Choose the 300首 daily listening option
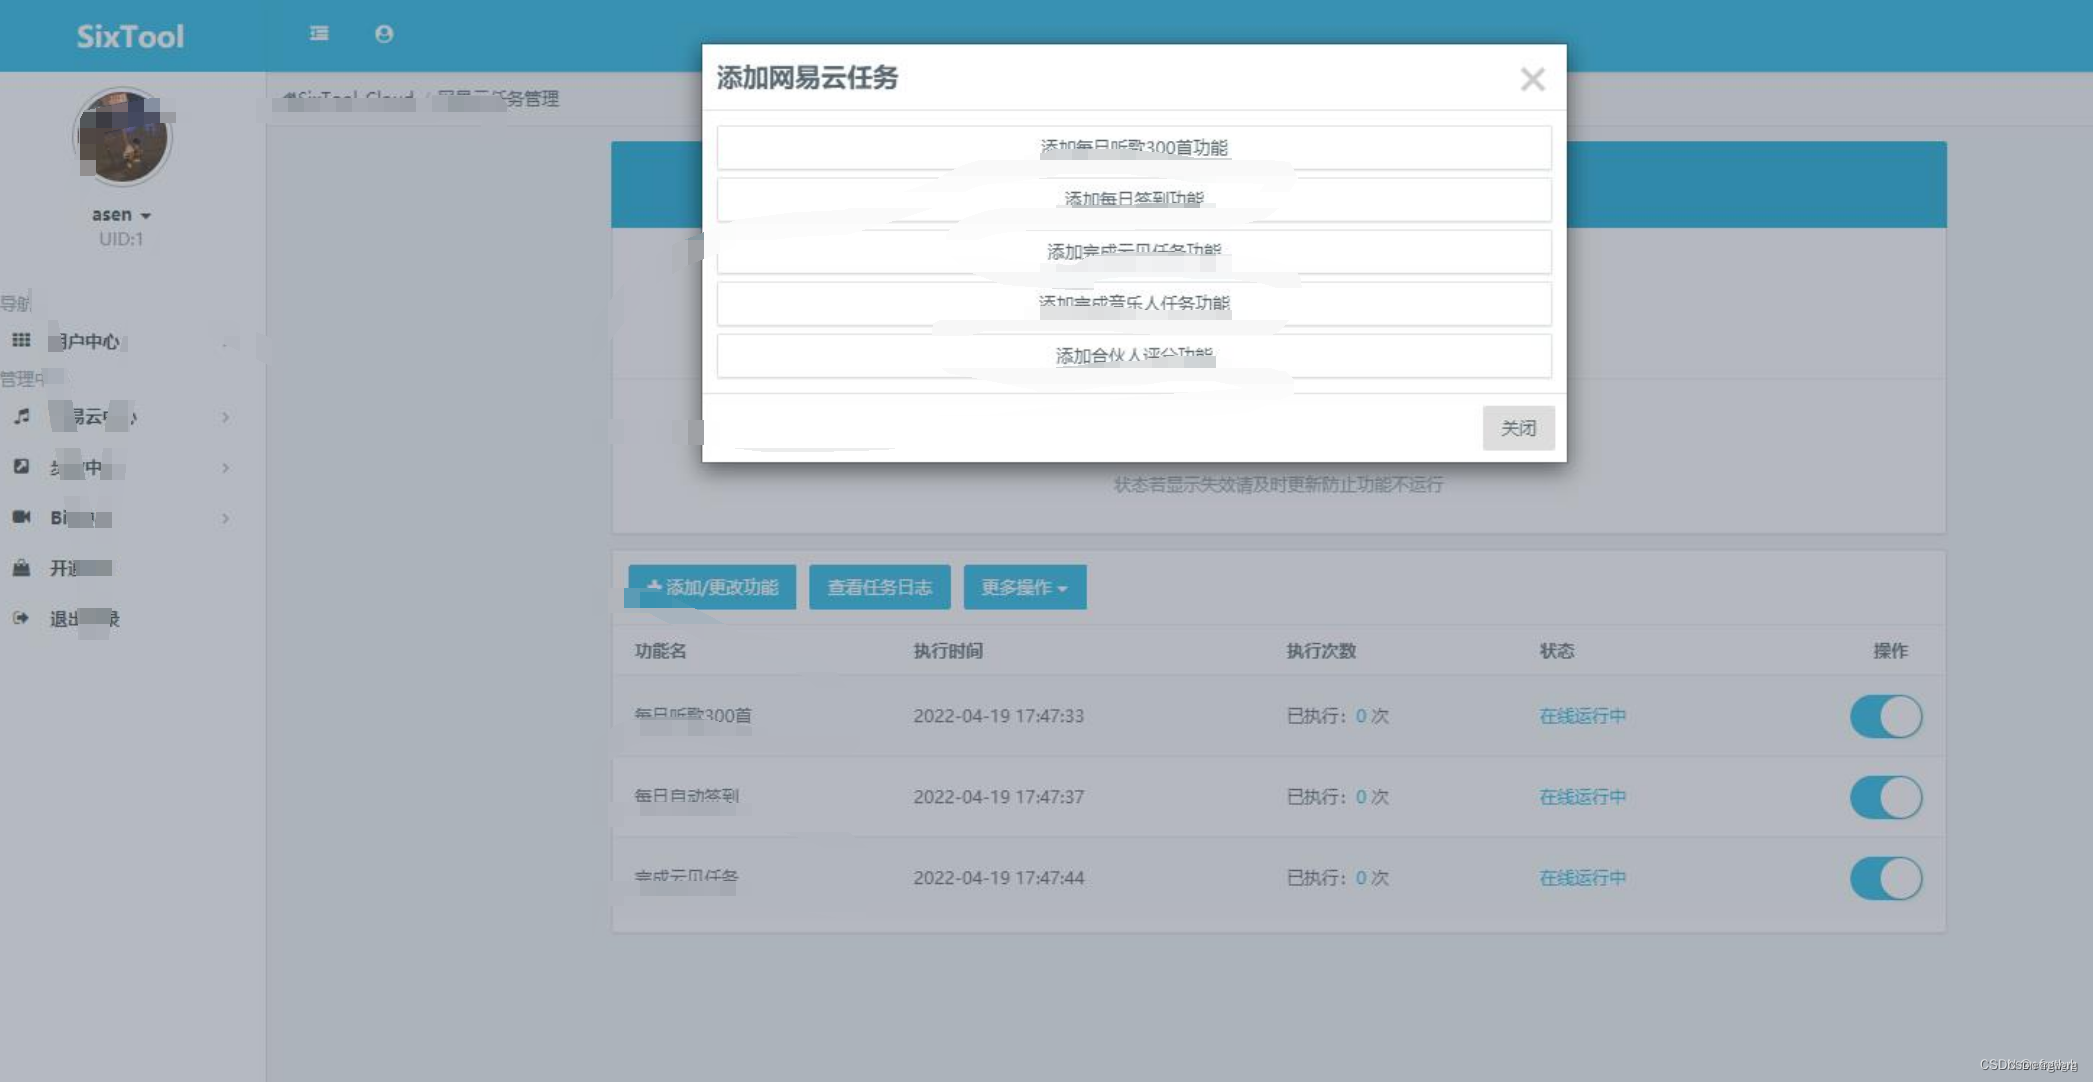Image resolution: width=2093 pixels, height=1082 pixels. tap(1134, 148)
